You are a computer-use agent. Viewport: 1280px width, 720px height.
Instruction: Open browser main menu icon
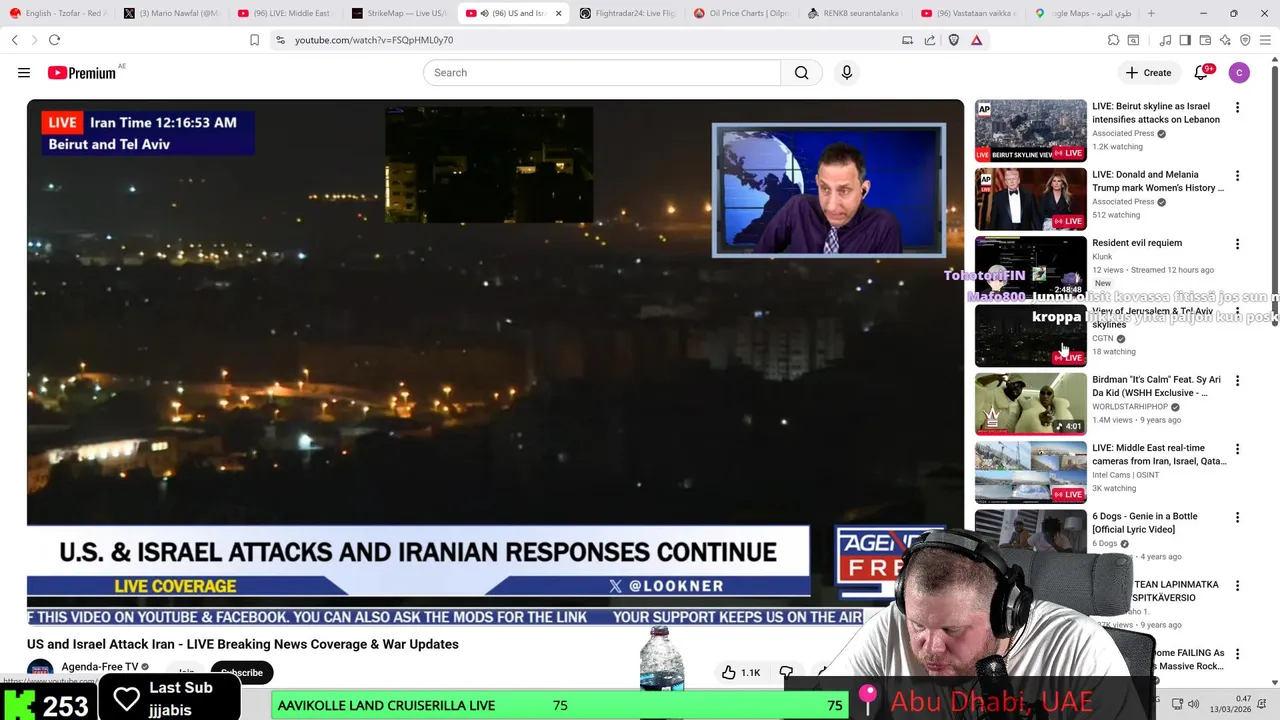pyautogui.click(x=1265, y=40)
